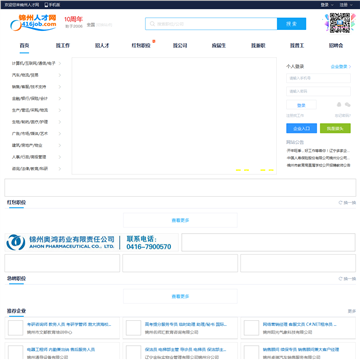
Task: Click the 忘记密码 link
Action: (343, 116)
